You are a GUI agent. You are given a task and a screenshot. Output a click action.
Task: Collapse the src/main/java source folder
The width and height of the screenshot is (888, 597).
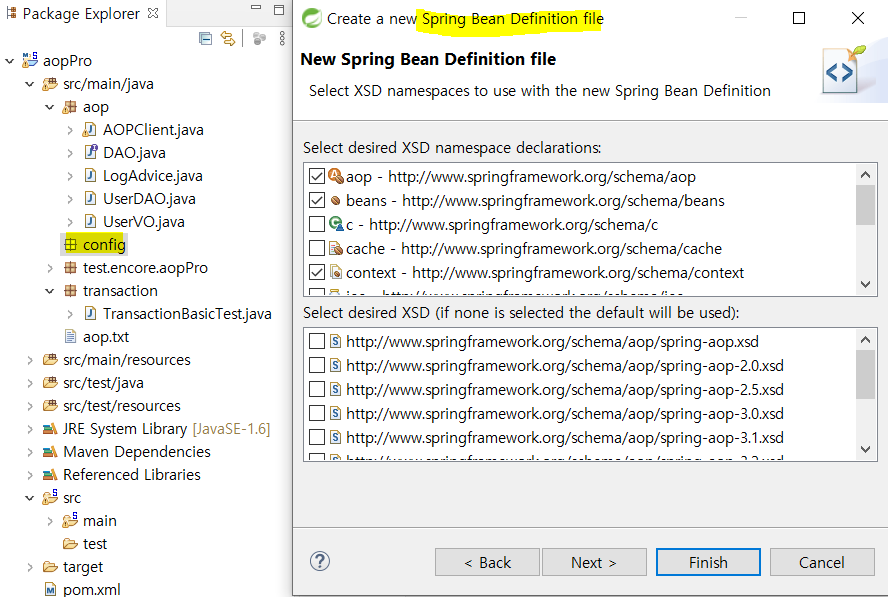tap(29, 84)
